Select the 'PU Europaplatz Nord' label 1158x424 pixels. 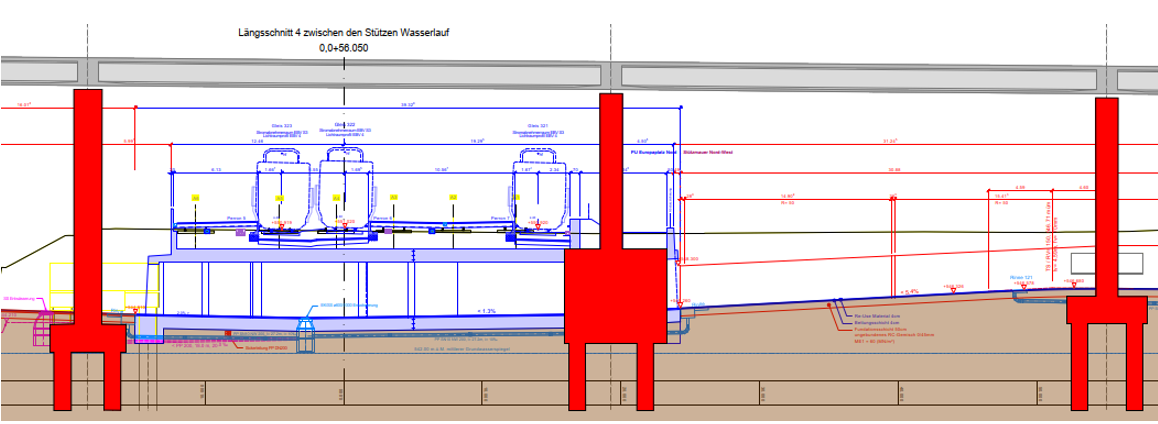654,154
